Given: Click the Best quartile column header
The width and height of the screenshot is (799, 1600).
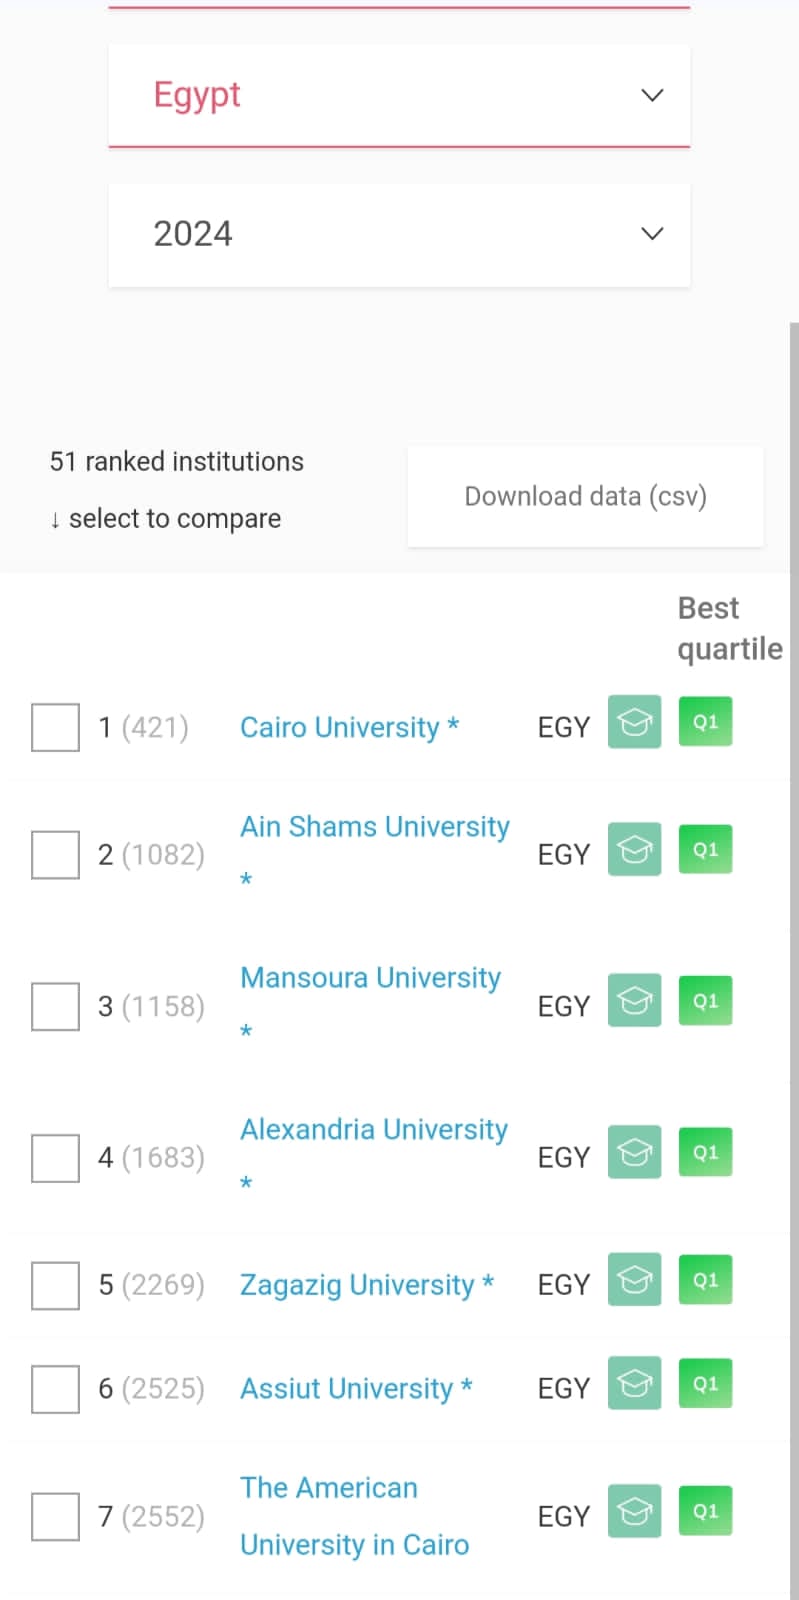Looking at the screenshot, I should [729, 628].
